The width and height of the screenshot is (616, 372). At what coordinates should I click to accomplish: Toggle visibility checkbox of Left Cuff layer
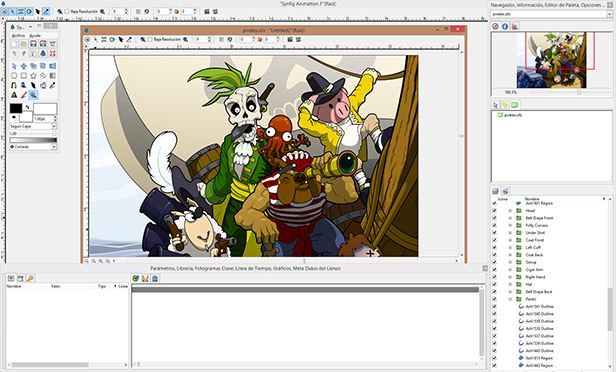[x=494, y=247]
